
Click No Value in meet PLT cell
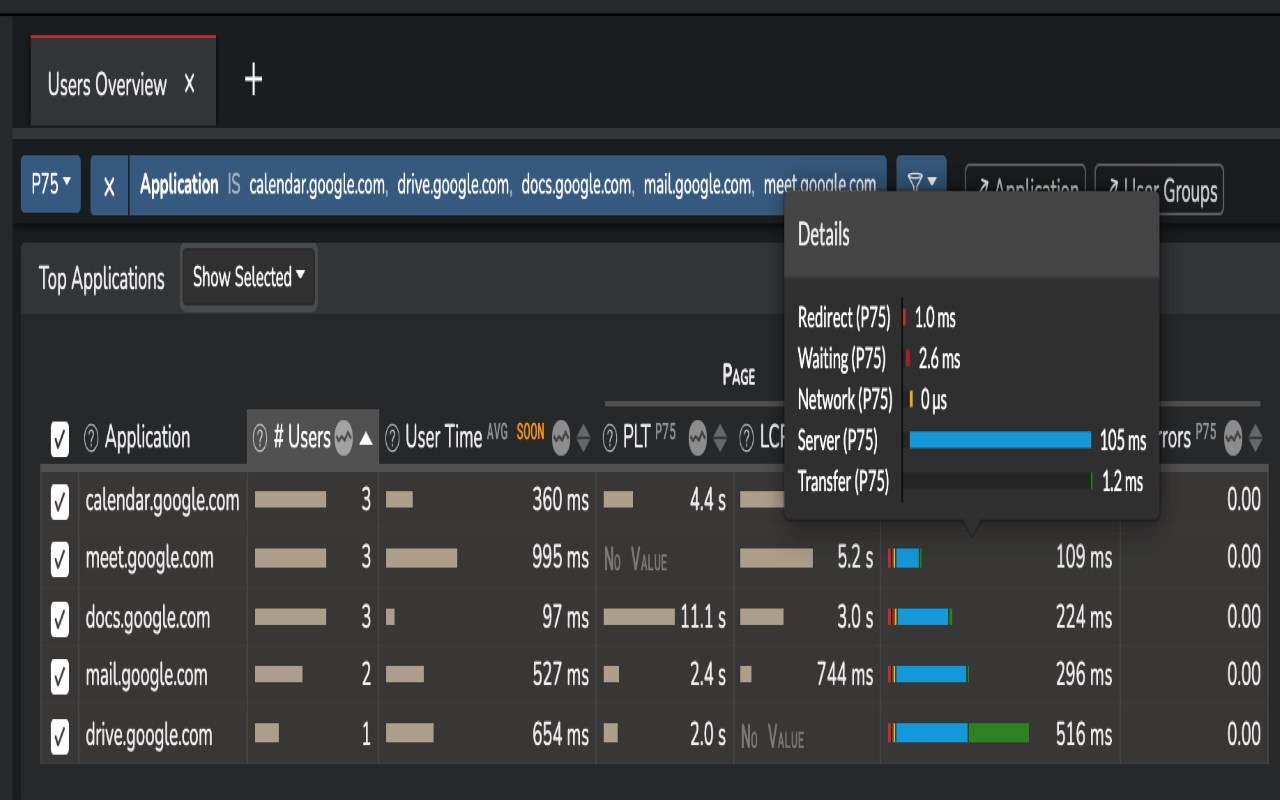[635, 560]
